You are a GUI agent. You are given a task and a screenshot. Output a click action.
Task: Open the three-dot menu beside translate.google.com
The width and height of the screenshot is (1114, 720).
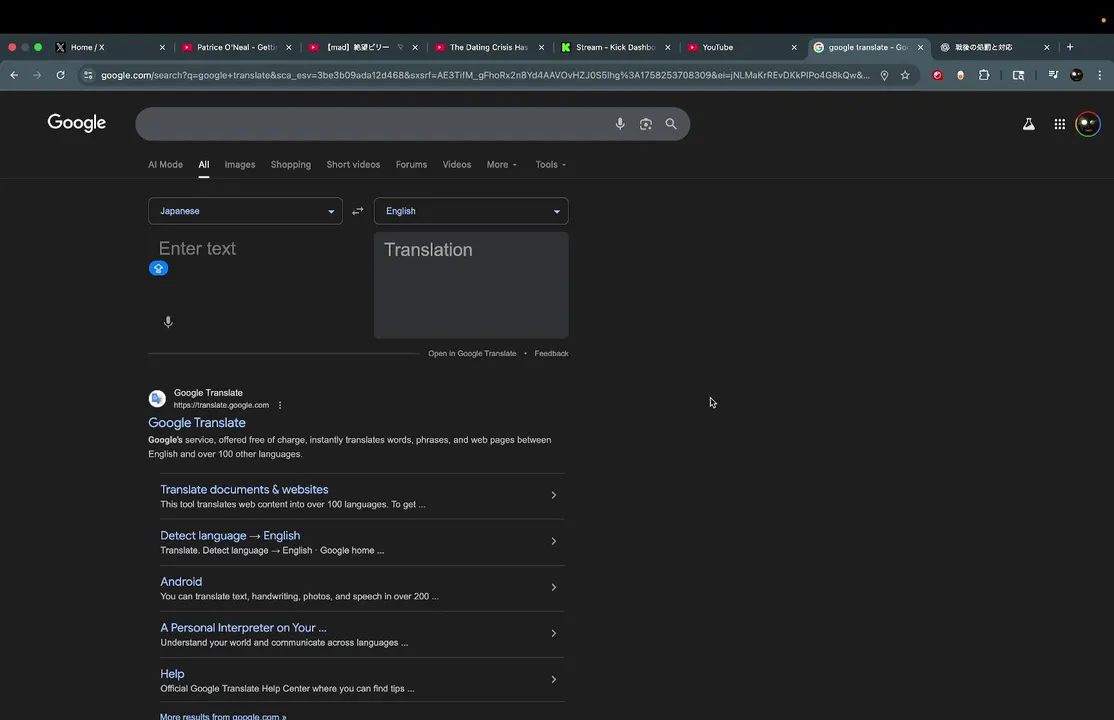point(280,405)
